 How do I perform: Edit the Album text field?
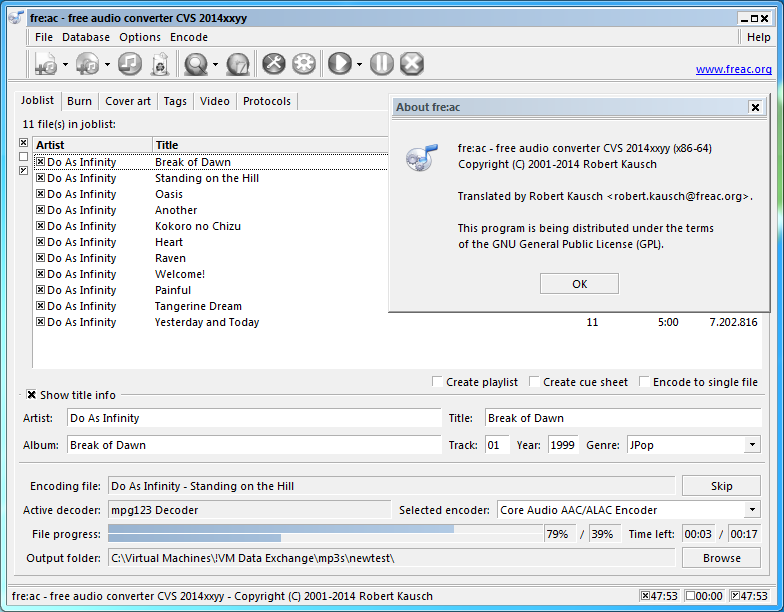point(254,444)
